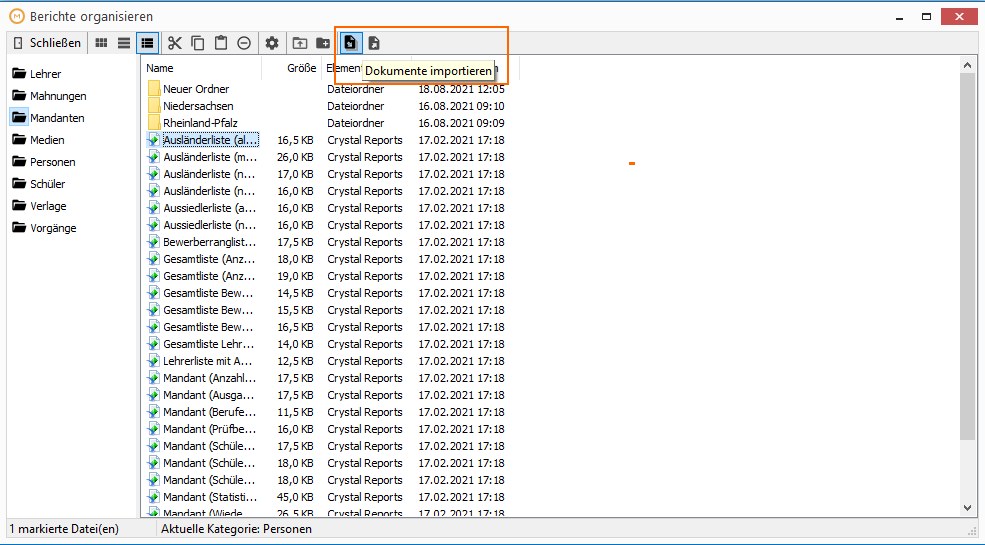This screenshot has height=545, width=985.
Task: Click the Schließen button
Action: click(x=48, y=43)
